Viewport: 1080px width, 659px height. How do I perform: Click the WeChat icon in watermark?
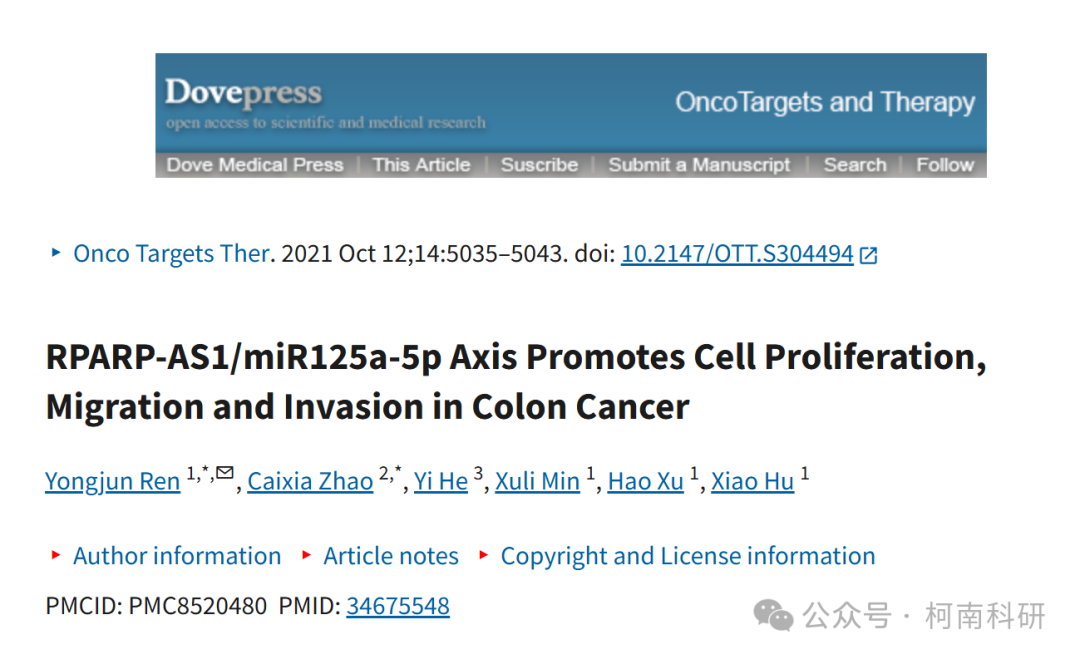pos(773,614)
